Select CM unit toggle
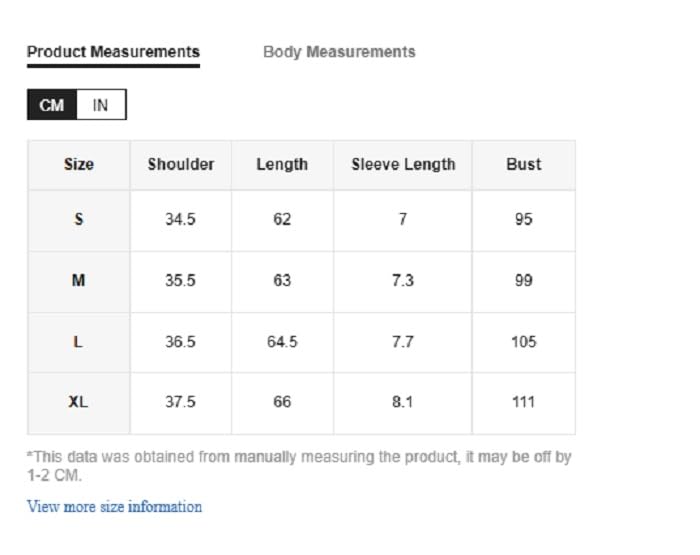 pyautogui.click(x=52, y=105)
